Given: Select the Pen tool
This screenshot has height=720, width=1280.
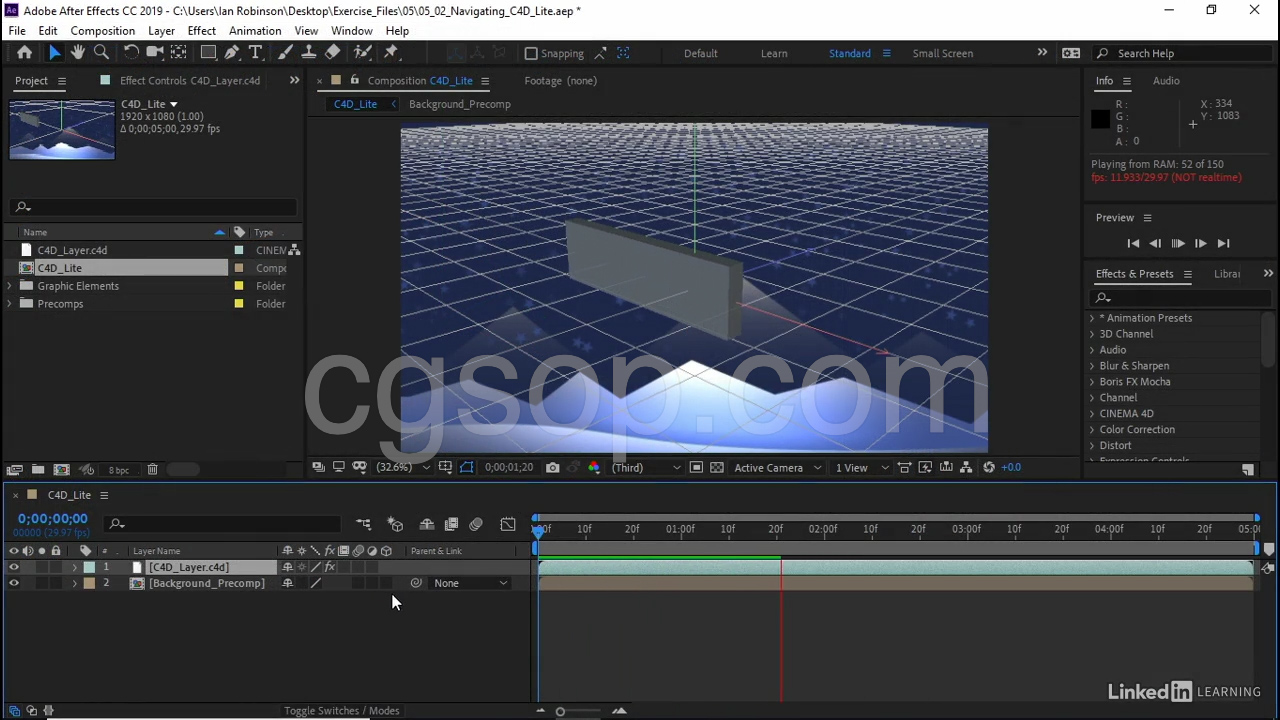Looking at the screenshot, I should (232, 53).
